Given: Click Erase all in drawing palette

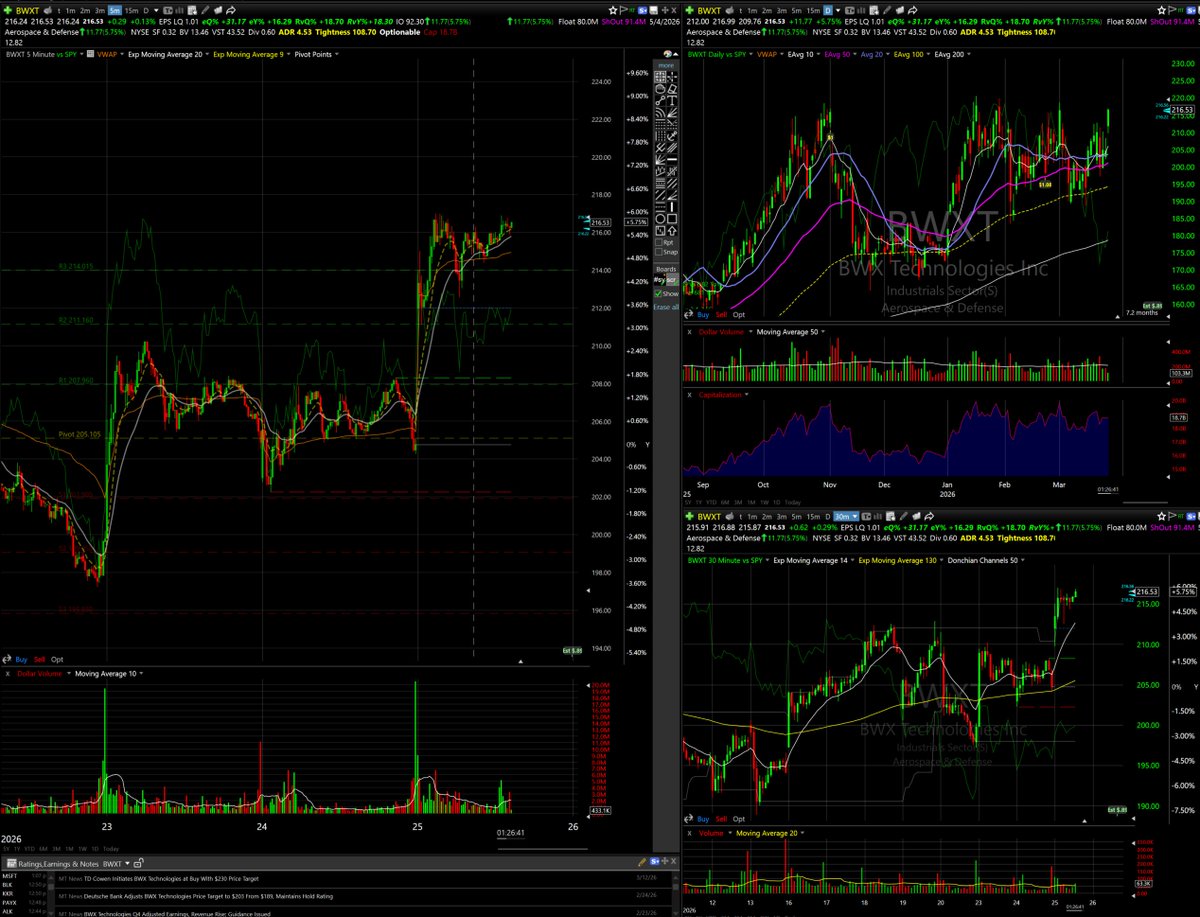Looking at the screenshot, I should [x=666, y=307].
